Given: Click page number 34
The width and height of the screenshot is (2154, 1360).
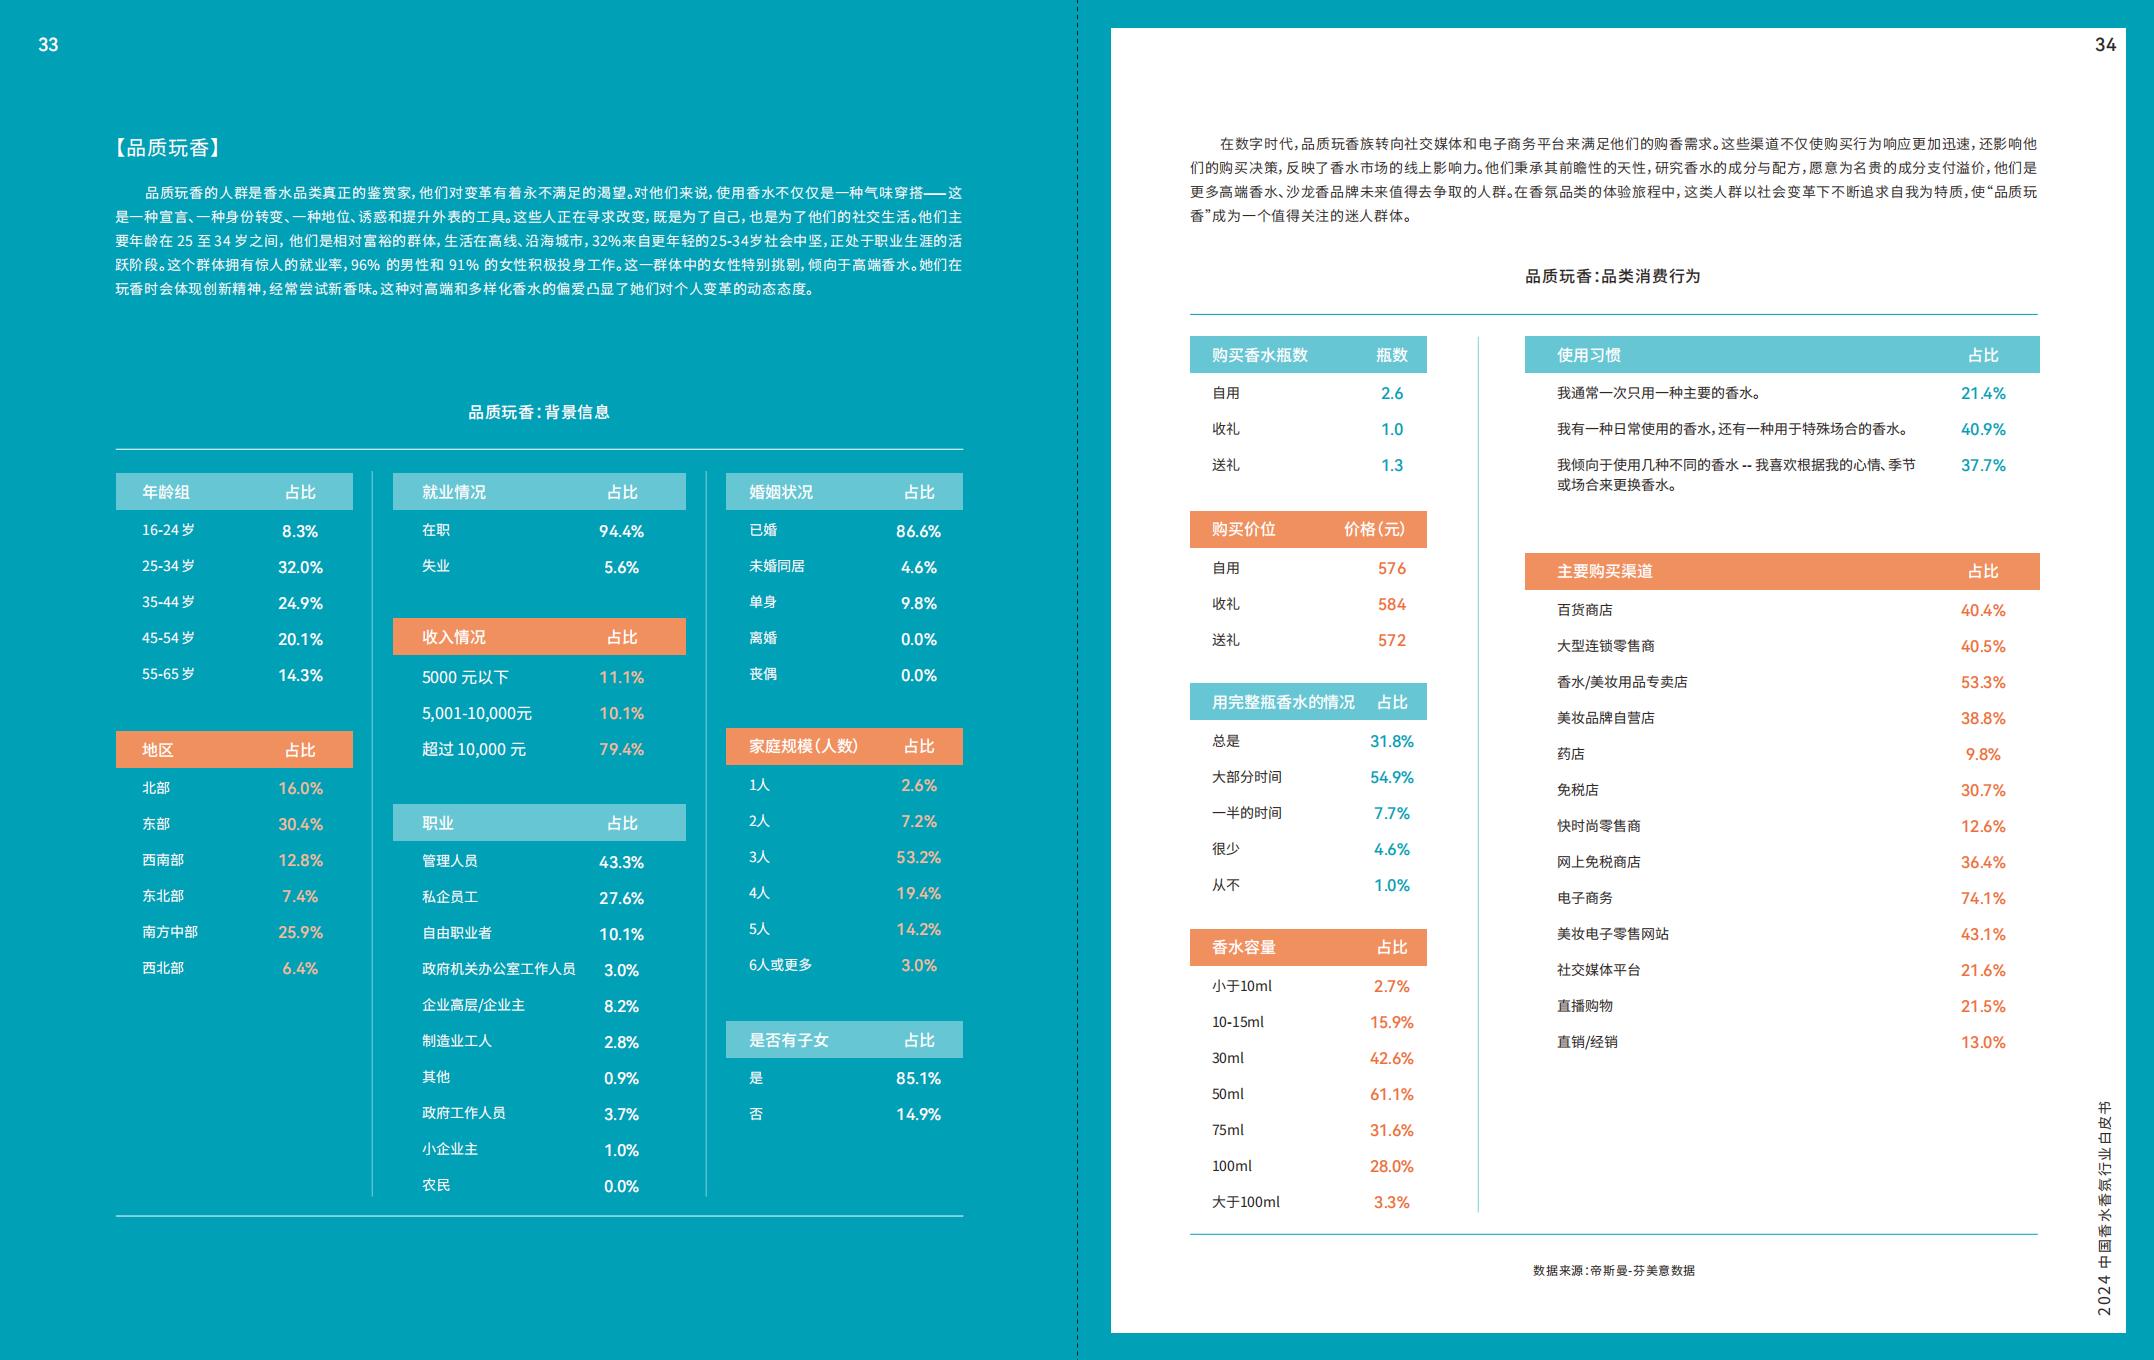Looking at the screenshot, I should 2105,45.
